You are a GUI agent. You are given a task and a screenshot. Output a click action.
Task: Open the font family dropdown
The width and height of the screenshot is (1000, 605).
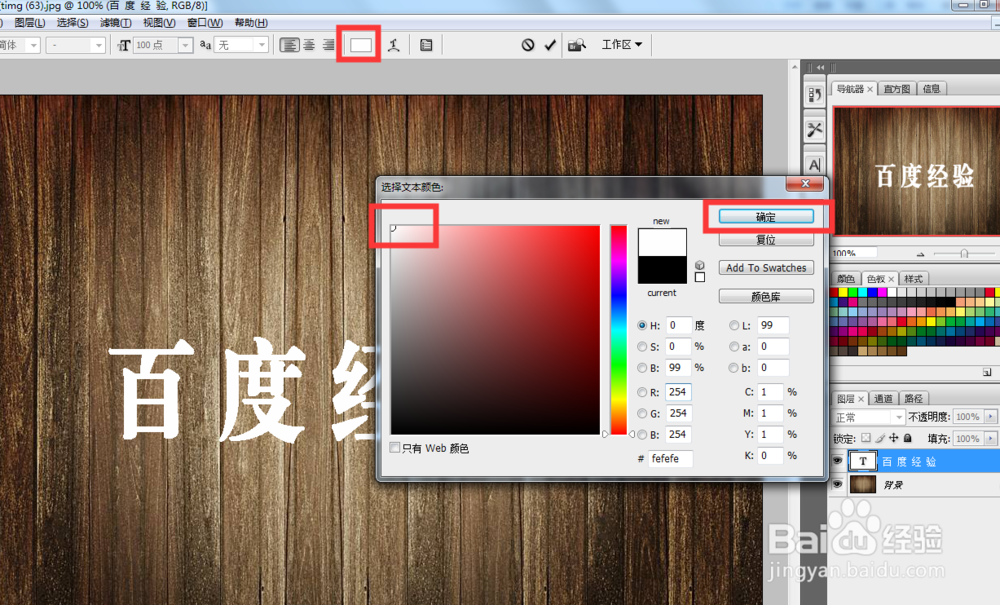[34, 45]
